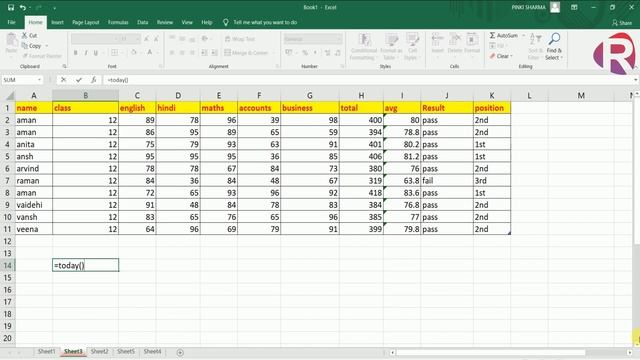Open Conditional Formatting
This screenshot has height=360, width=640.
click(x=364, y=47)
